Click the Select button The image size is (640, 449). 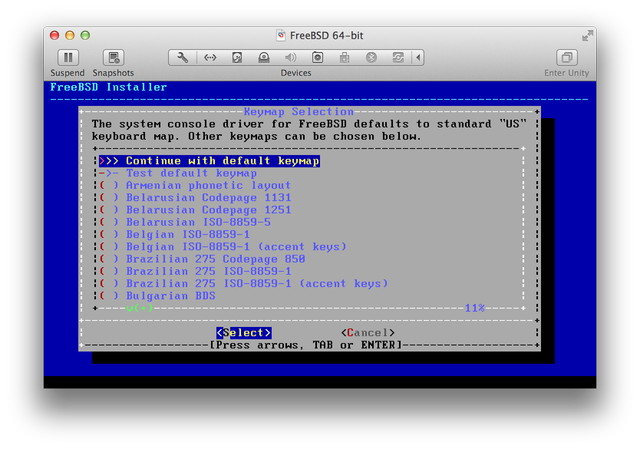tap(244, 333)
